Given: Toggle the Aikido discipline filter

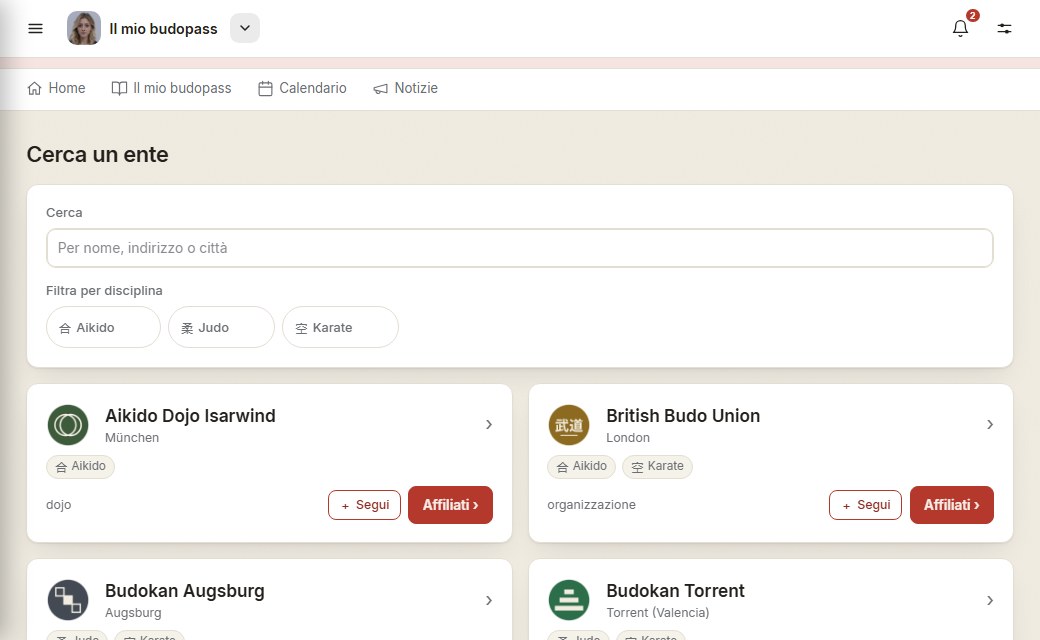Looking at the screenshot, I should click(x=103, y=327).
